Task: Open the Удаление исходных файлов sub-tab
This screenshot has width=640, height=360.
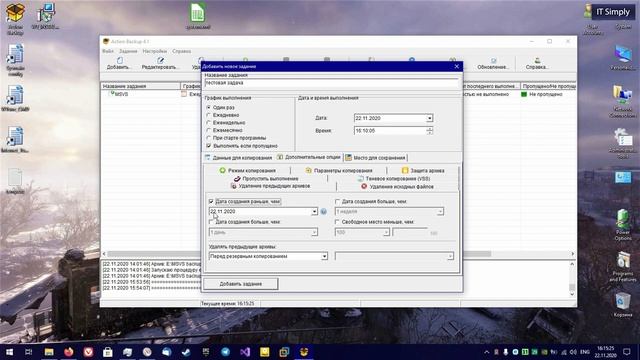Action: point(397,187)
